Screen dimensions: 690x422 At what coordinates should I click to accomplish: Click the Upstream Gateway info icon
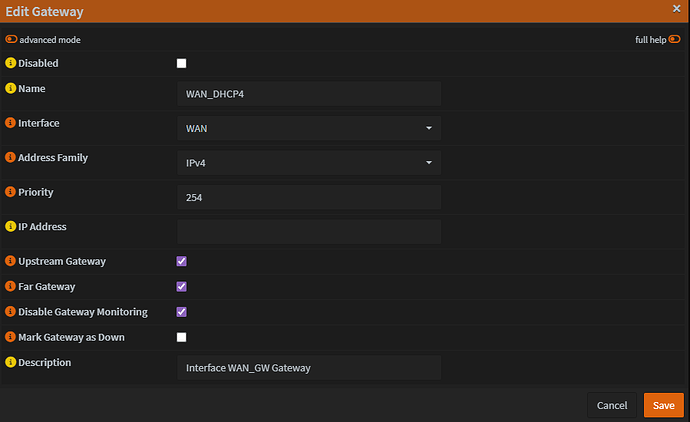tap(11, 261)
